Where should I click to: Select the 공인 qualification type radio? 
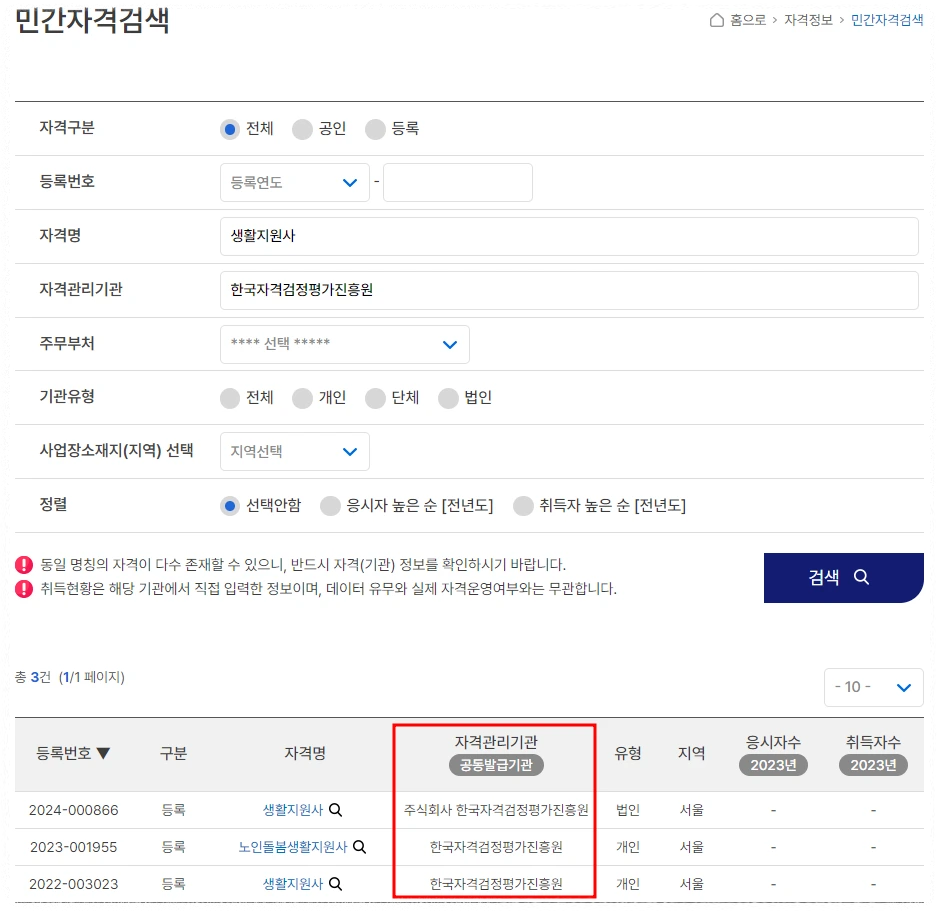(x=301, y=129)
